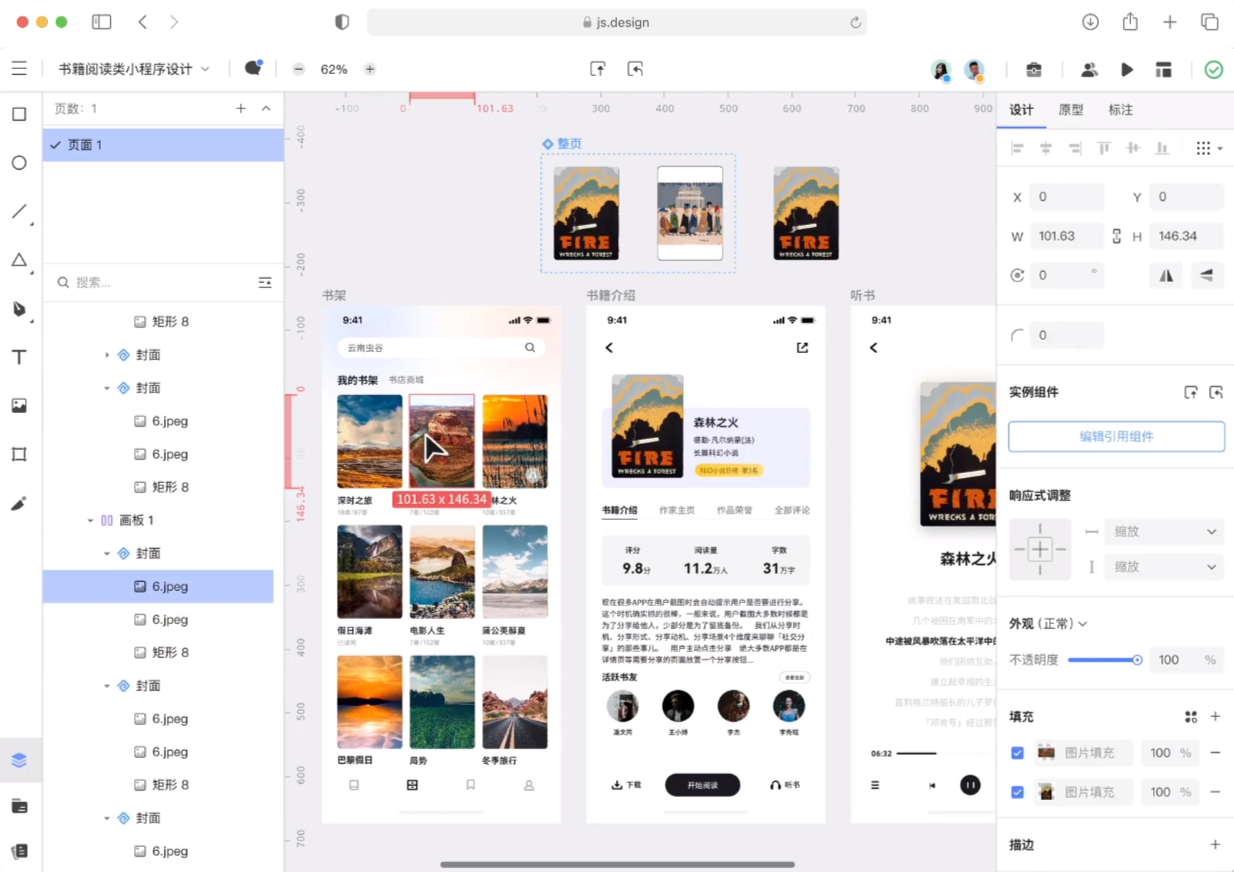The width and height of the screenshot is (1234, 872).
Task: Click the layer search field
Action: pos(150,283)
